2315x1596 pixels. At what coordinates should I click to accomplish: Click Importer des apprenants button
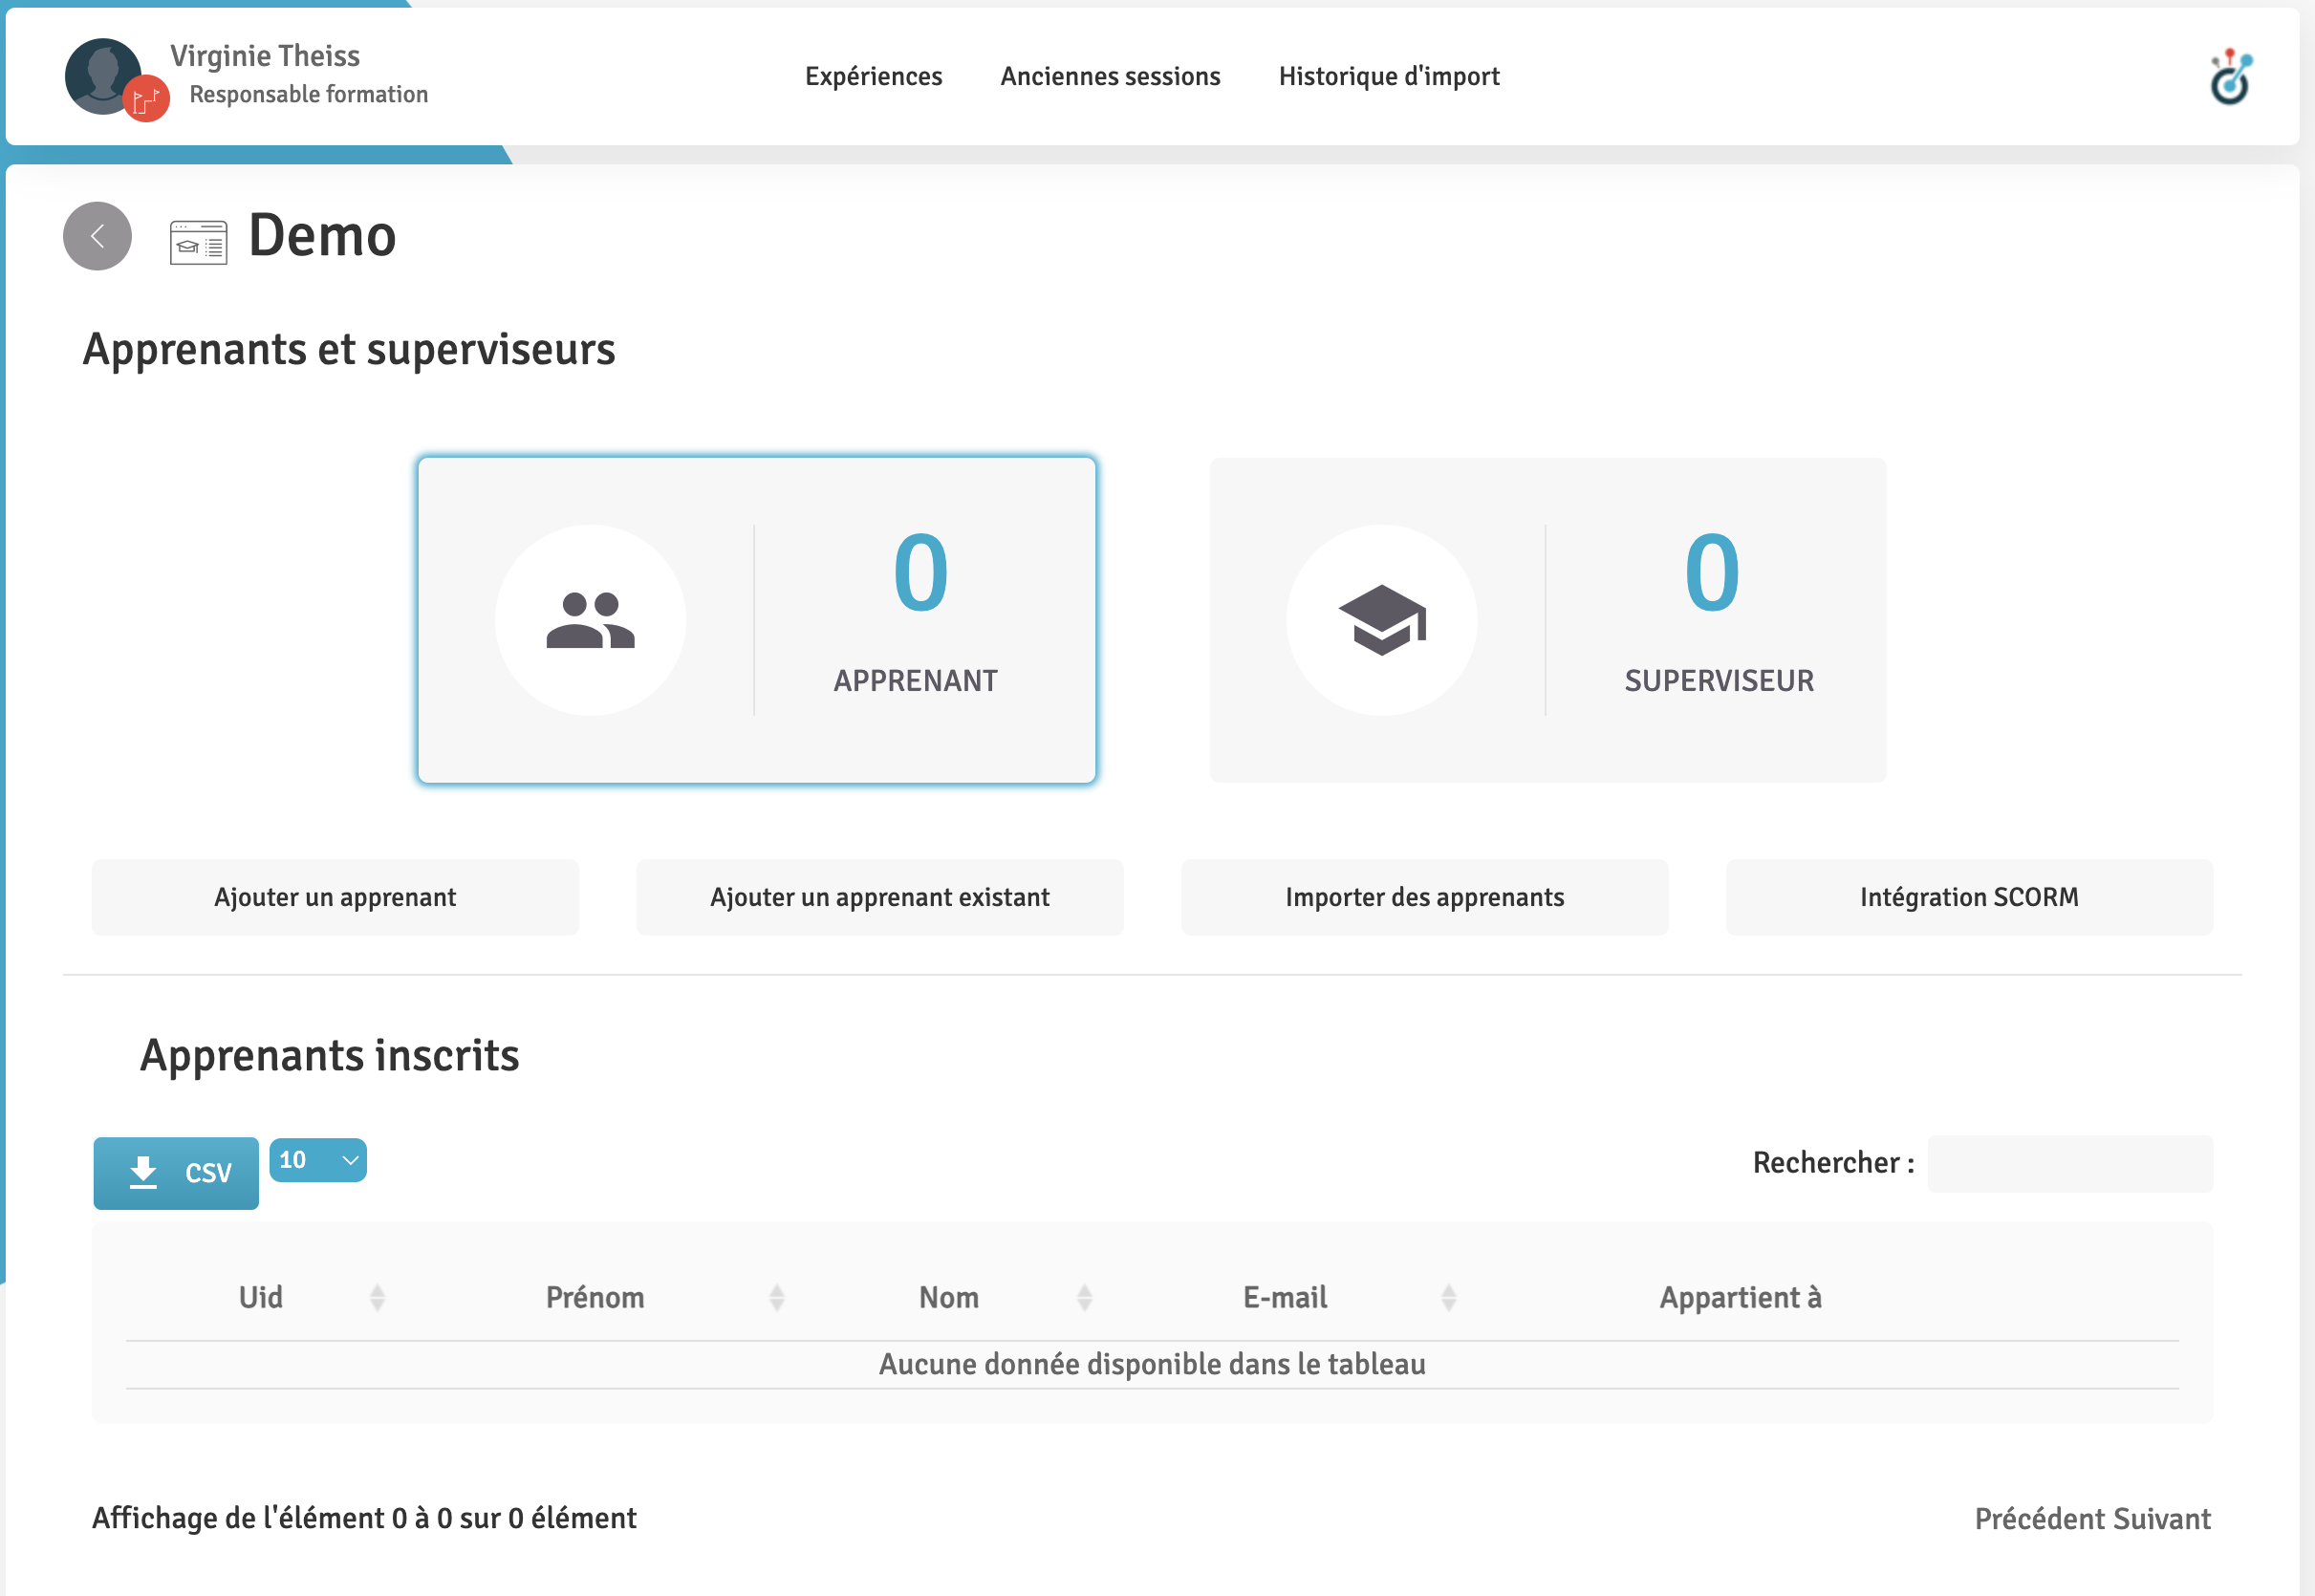pos(1424,897)
